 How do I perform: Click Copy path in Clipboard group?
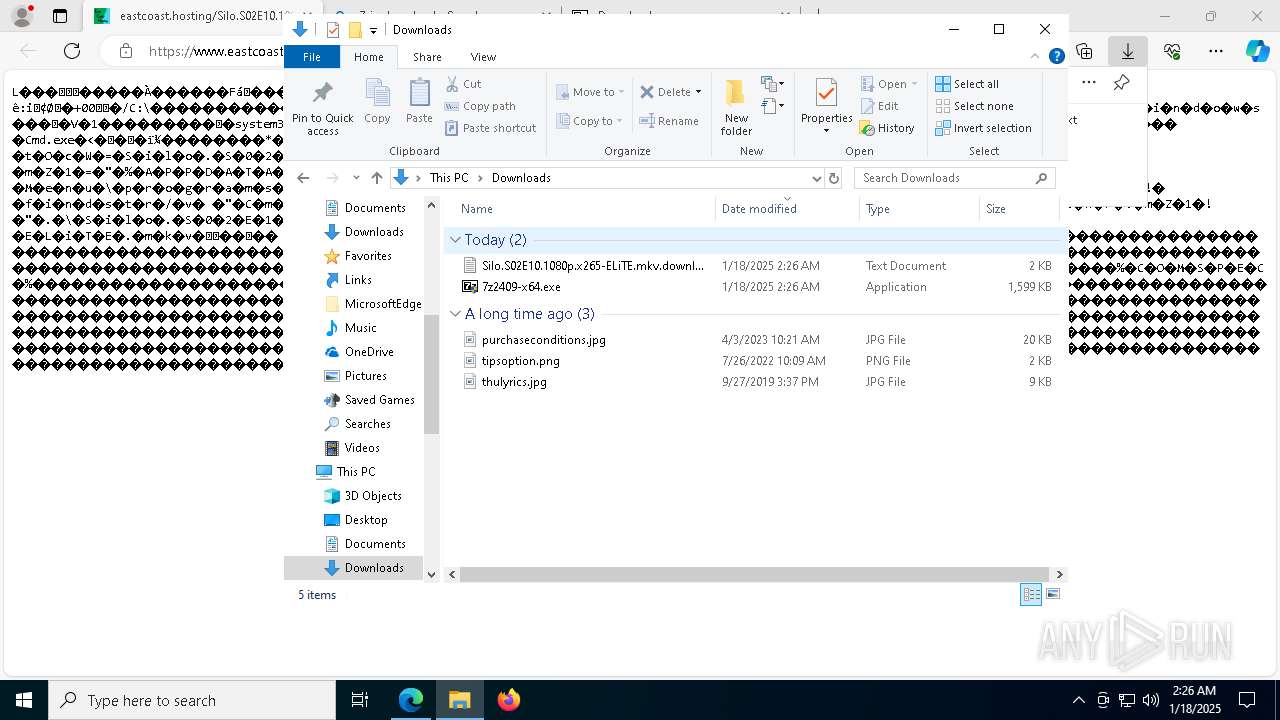[480, 106]
